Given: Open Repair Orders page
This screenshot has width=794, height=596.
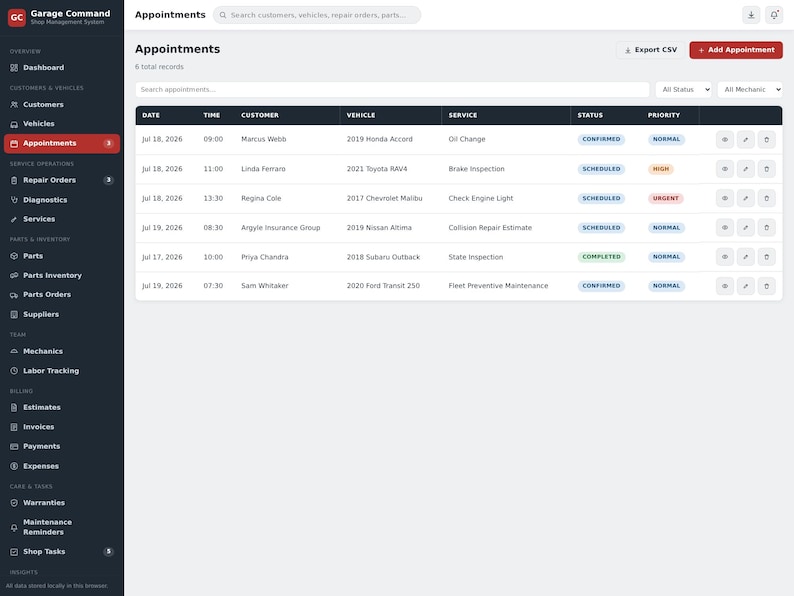Looking at the screenshot, I should click(x=62, y=180).
